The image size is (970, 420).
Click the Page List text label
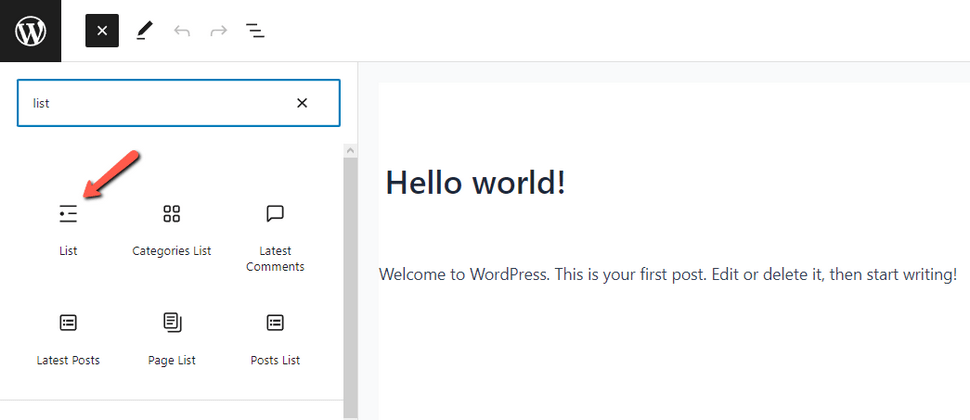click(171, 360)
